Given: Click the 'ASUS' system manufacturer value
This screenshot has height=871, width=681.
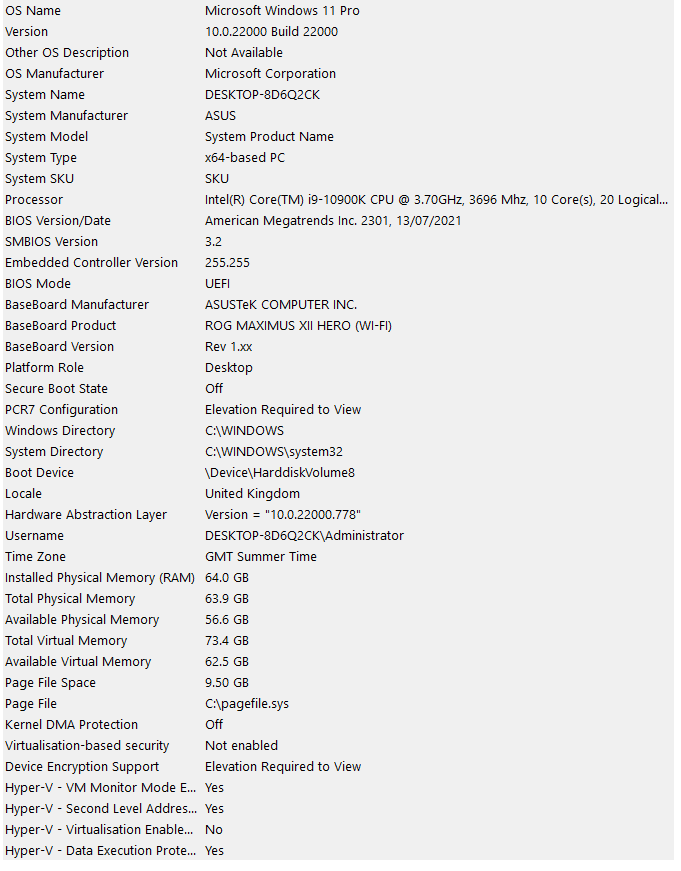Looking at the screenshot, I should (x=220, y=116).
